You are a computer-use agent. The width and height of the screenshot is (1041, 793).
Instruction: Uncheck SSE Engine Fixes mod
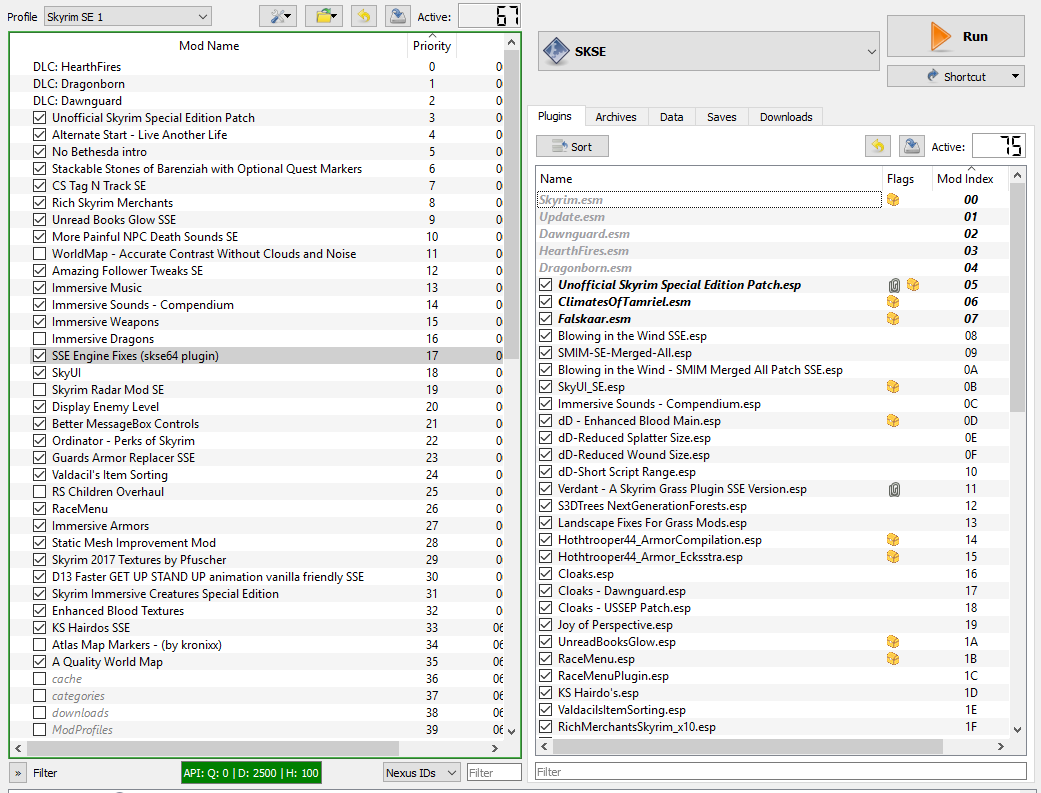click(x=40, y=355)
